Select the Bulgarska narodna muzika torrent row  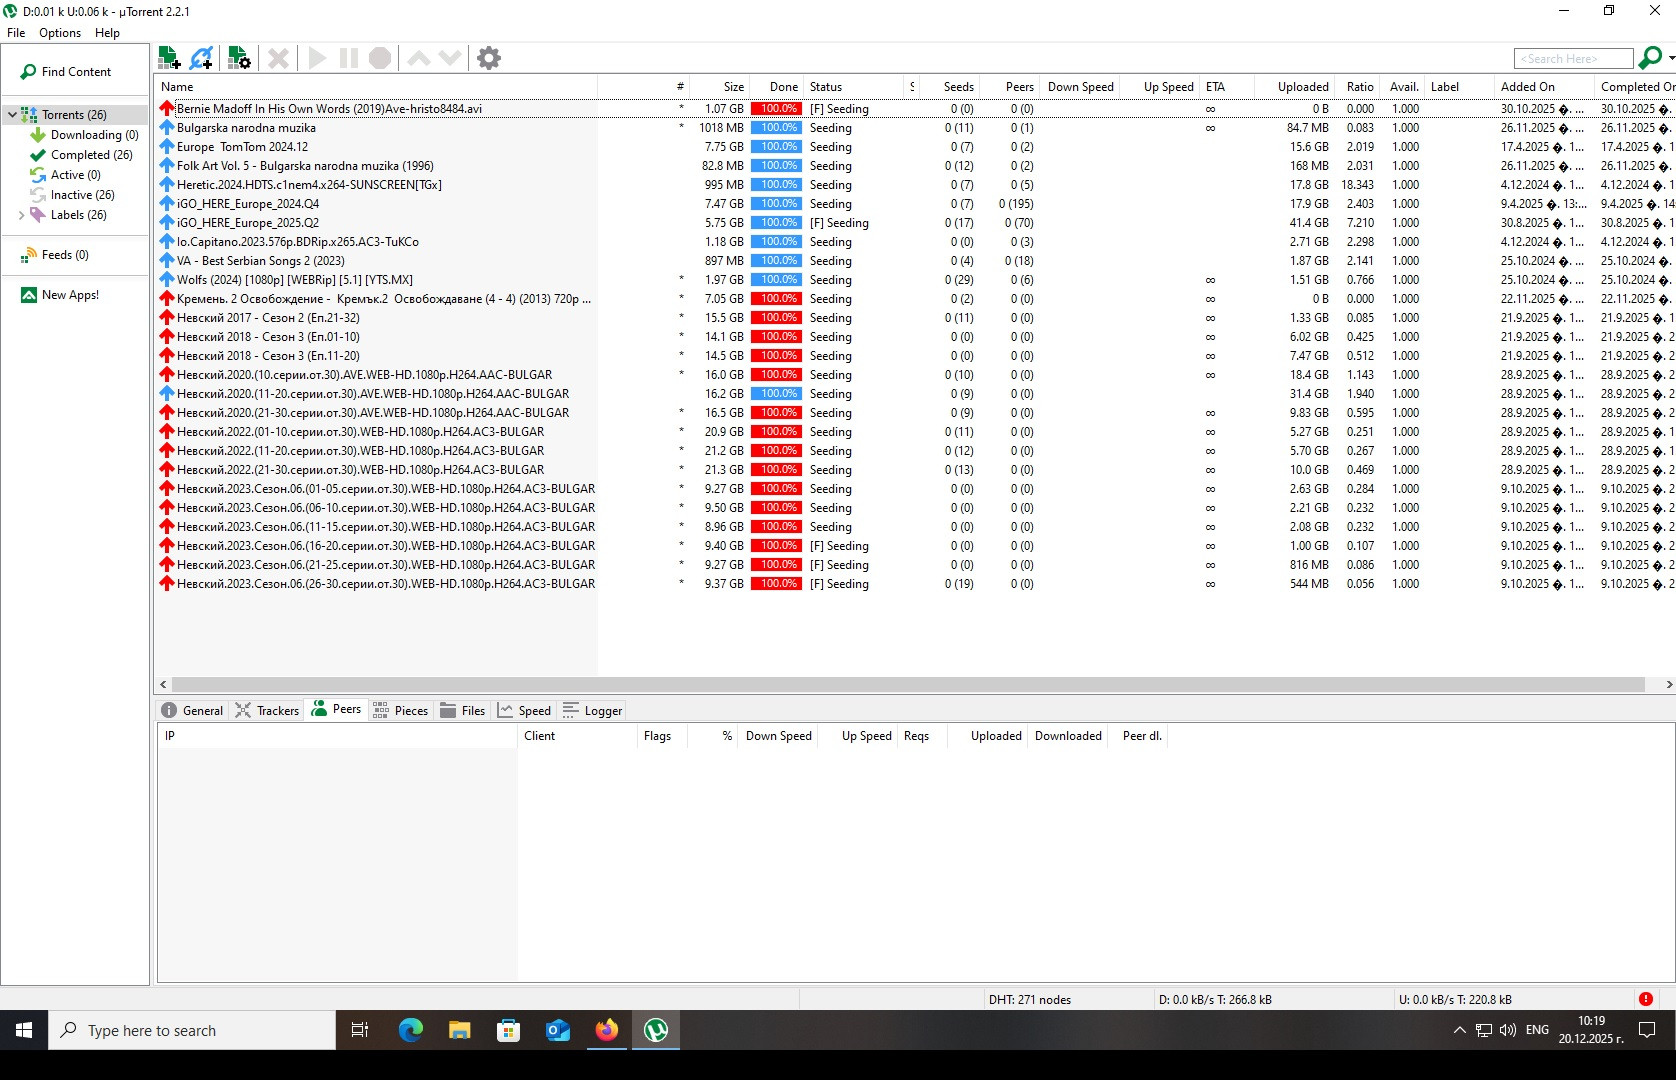(x=914, y=128)
